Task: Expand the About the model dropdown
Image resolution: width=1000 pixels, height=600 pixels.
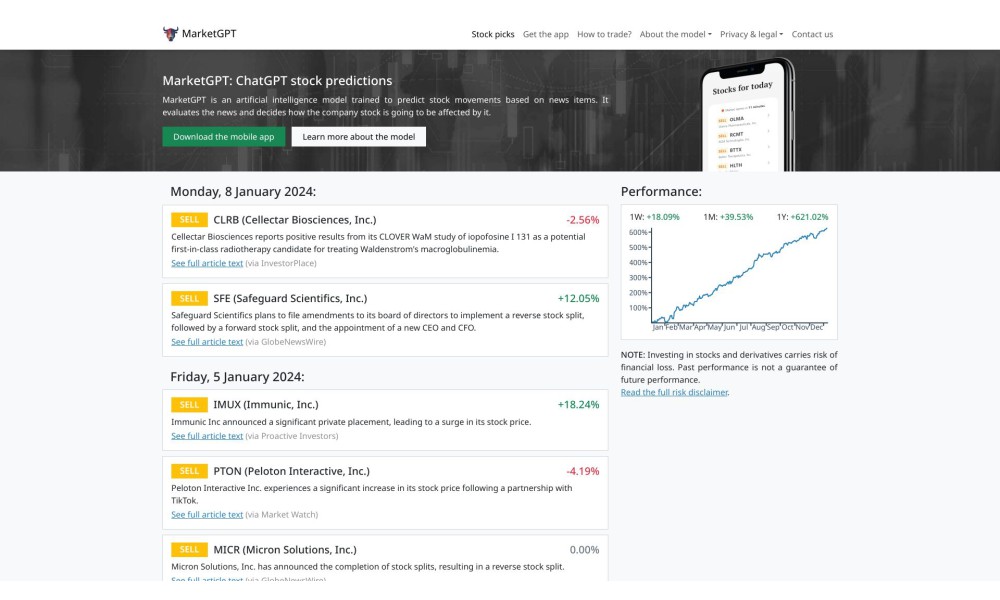Action: point(675,34)
